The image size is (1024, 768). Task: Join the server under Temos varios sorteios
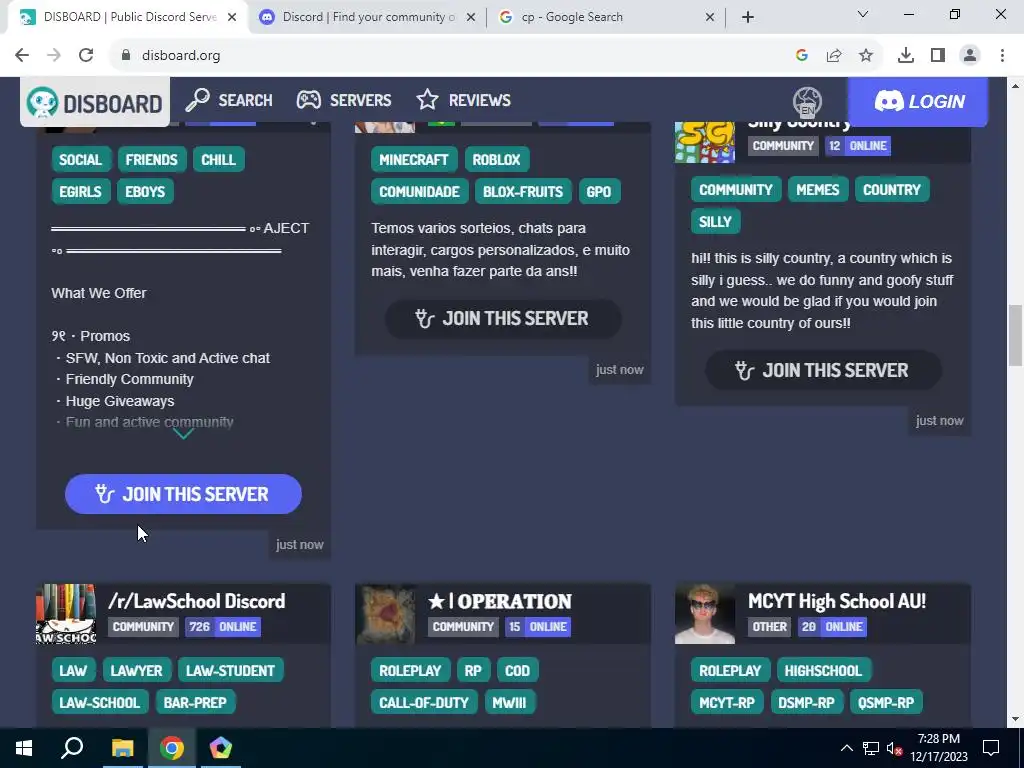coord(503,319)
